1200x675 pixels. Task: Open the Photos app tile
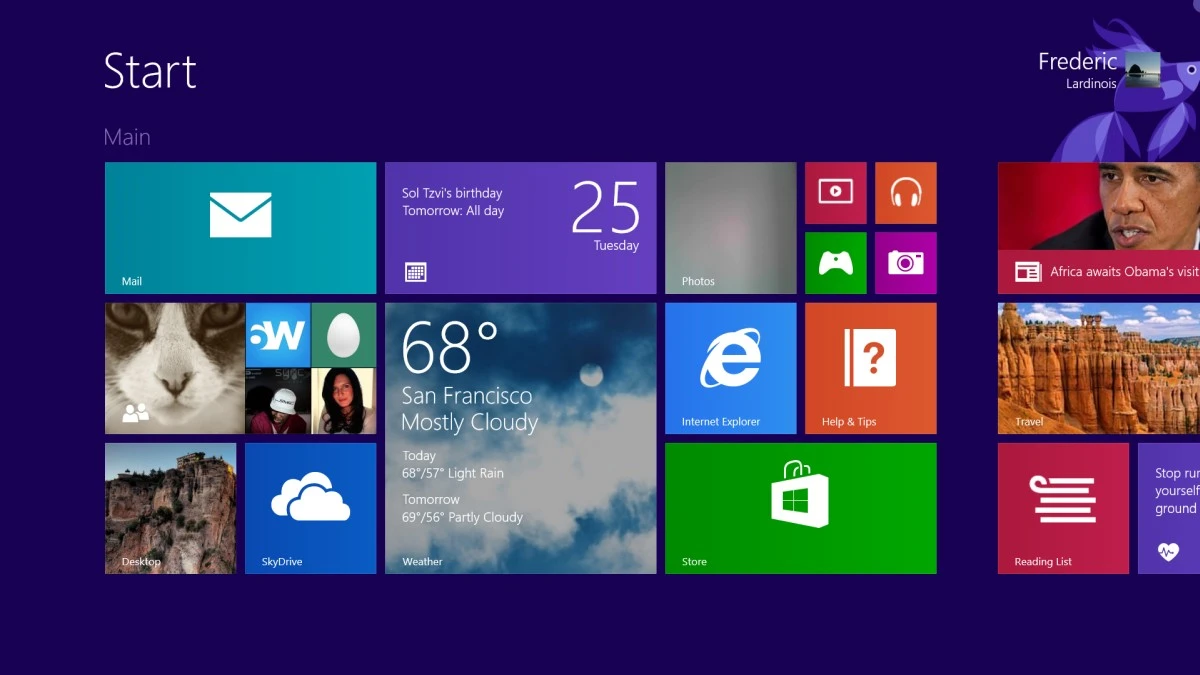tap(730, 228)
